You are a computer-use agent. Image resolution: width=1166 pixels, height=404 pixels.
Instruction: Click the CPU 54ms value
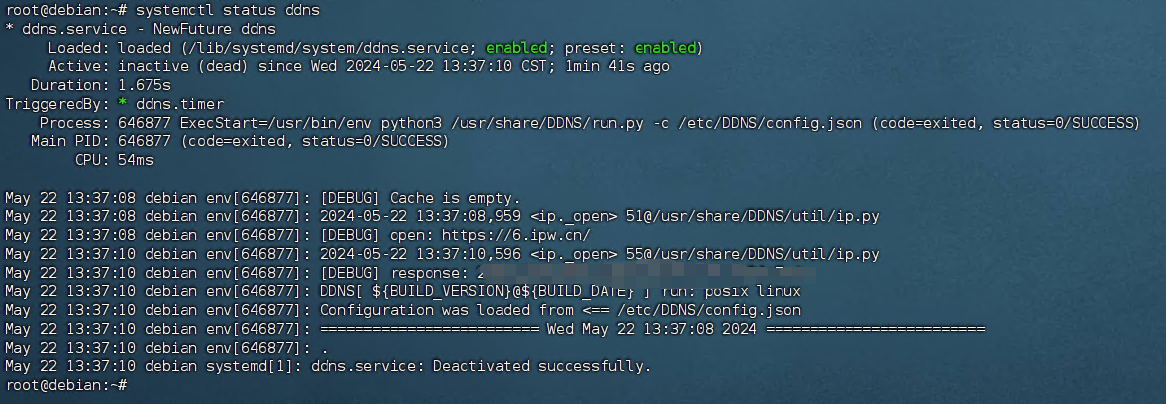click(136, 160)
